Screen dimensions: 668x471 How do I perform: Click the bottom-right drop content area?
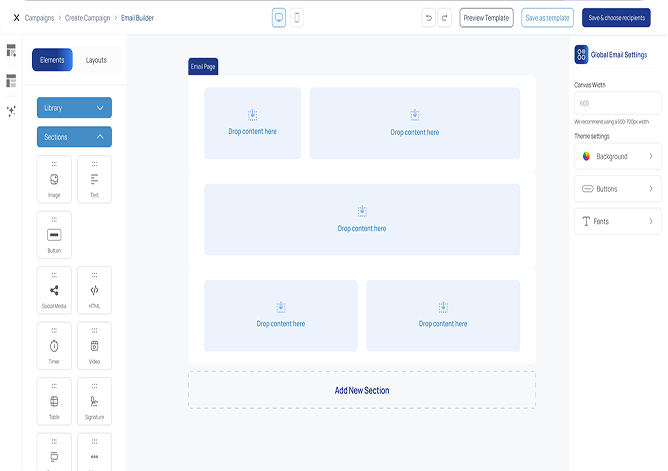[x=443, y=316]
